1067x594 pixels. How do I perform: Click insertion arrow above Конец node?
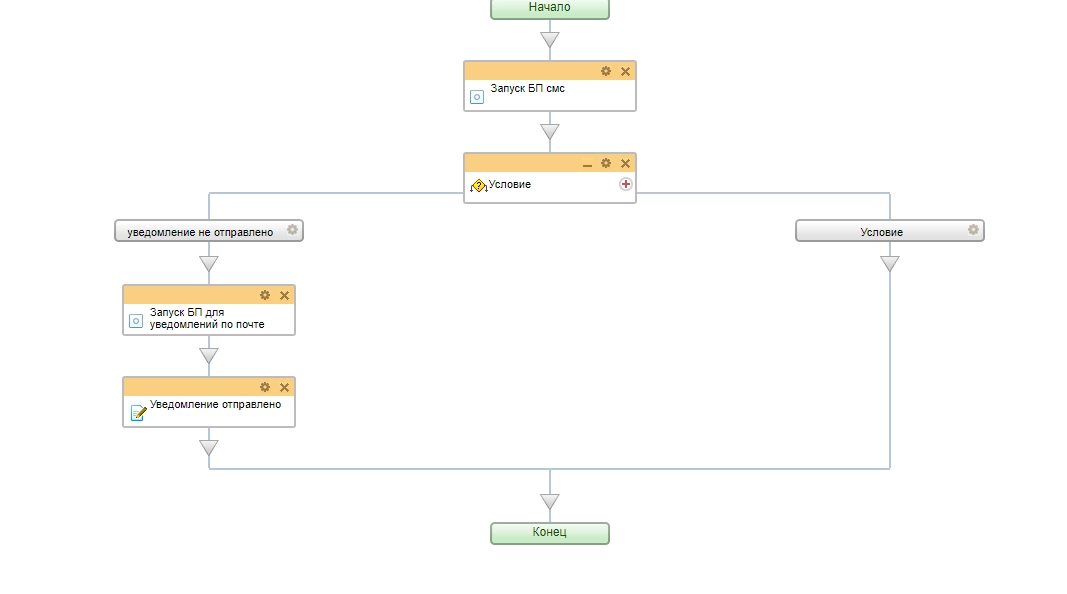(549, 501)
